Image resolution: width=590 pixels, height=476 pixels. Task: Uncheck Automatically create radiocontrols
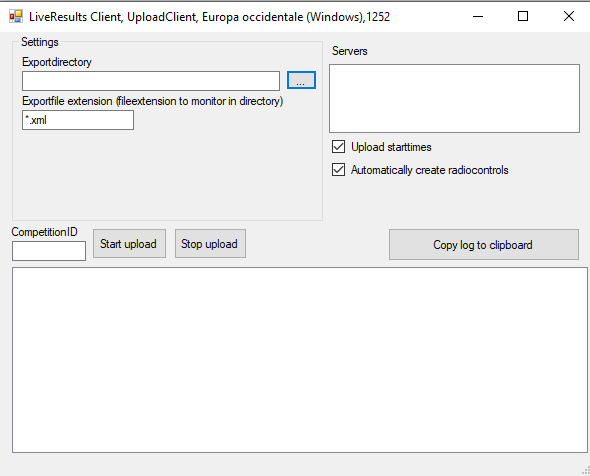pyautogui.click(x=338, y=170)
